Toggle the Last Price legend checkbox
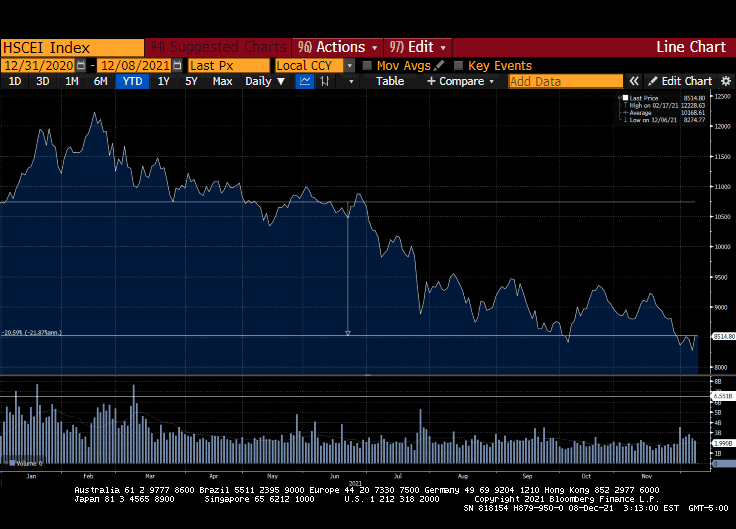 tap(625, 98)
